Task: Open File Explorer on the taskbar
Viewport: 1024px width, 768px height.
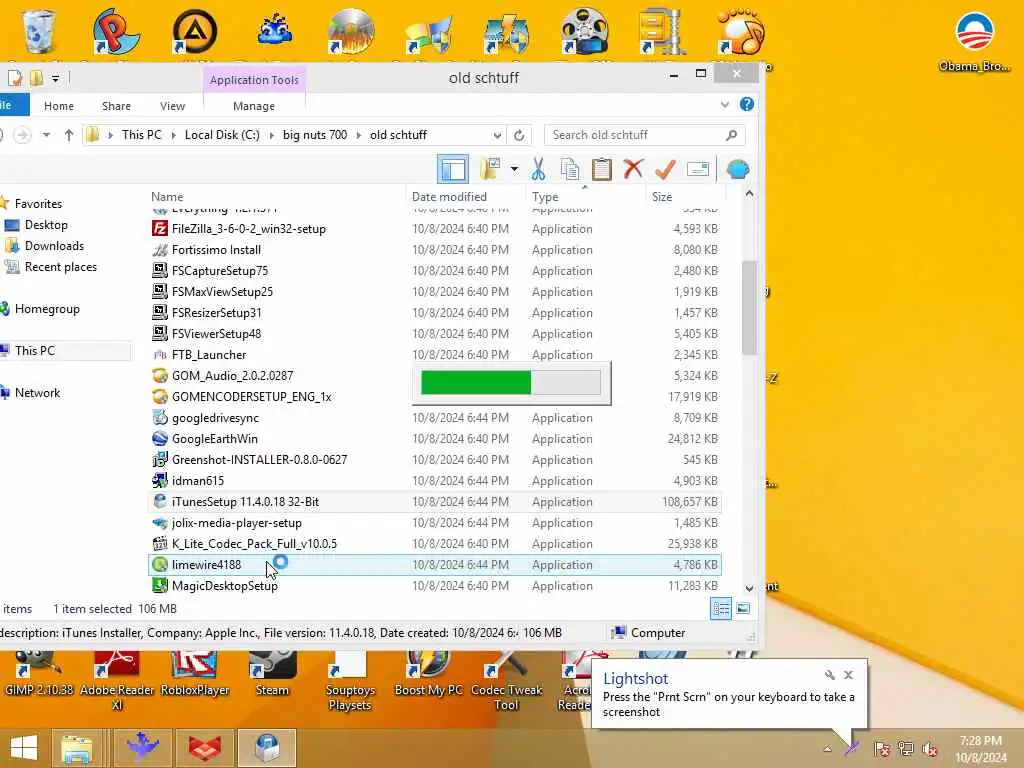Action: pos(77,748)
